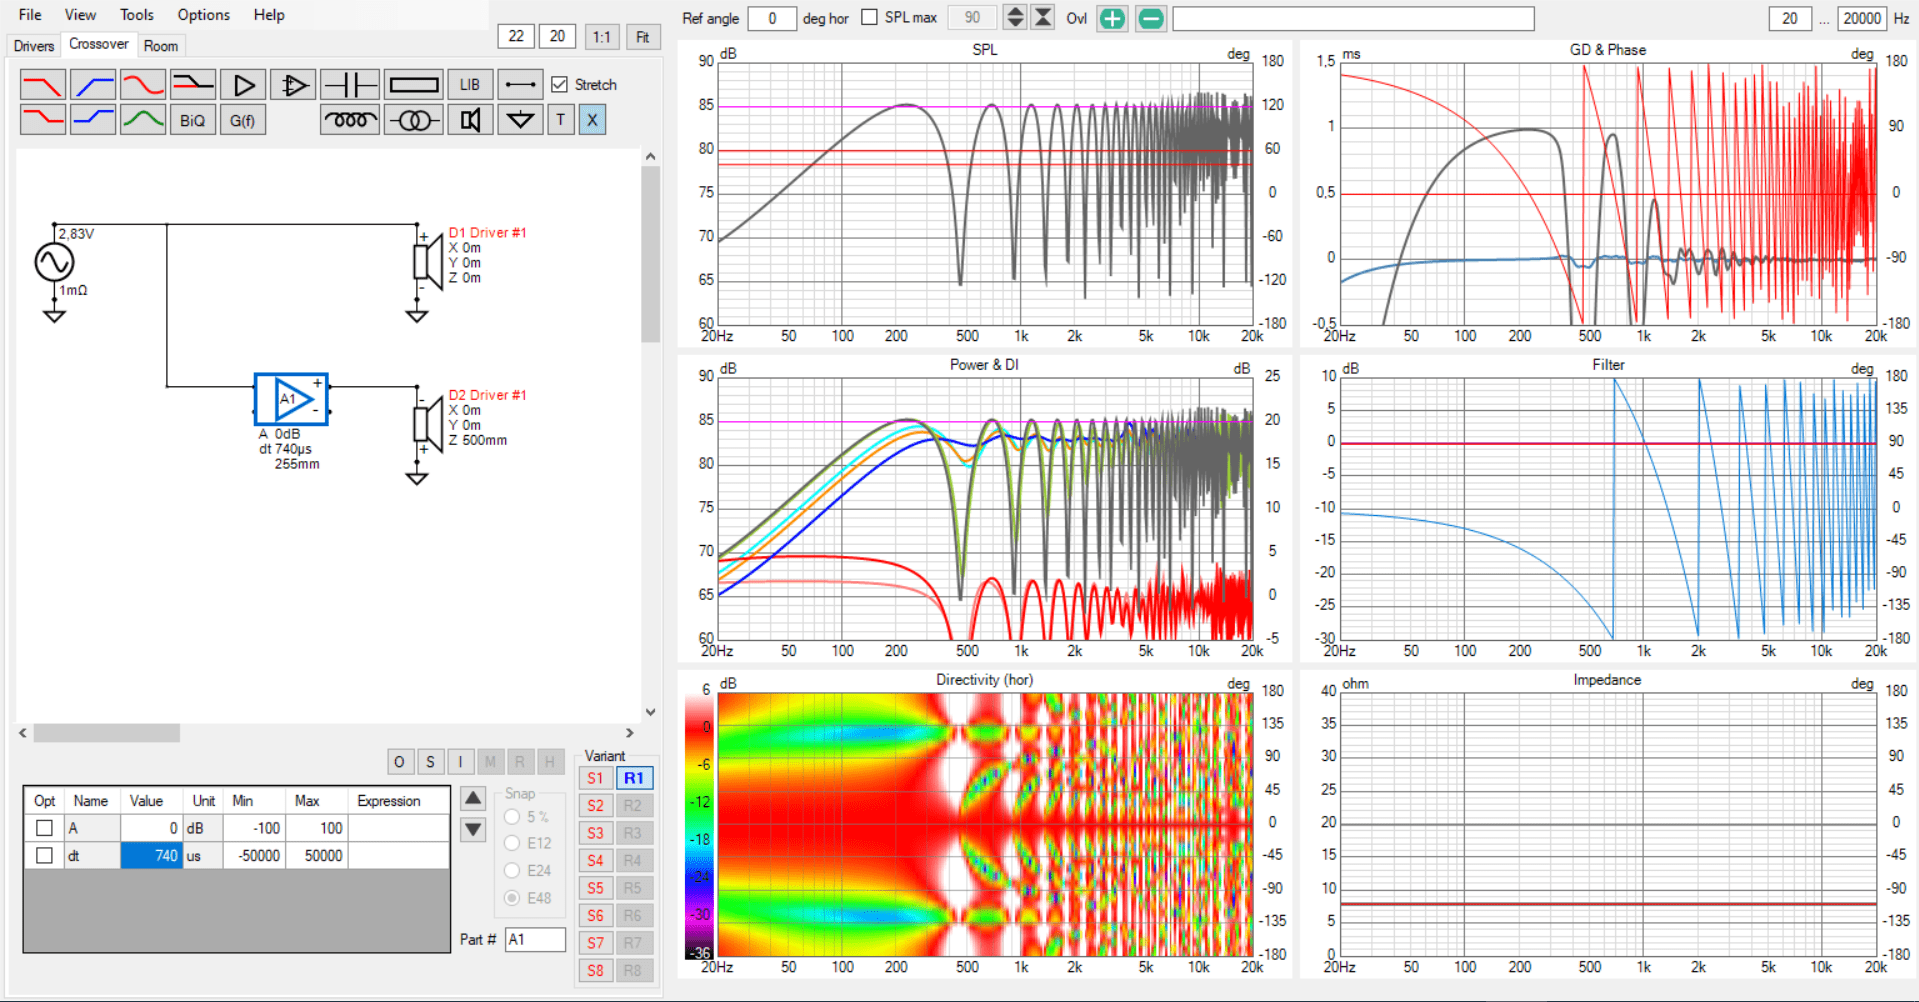Select the red low-shelf filter block
Screen dimensions: 1919x1002
pyautogui.click(x=43, y=120)
